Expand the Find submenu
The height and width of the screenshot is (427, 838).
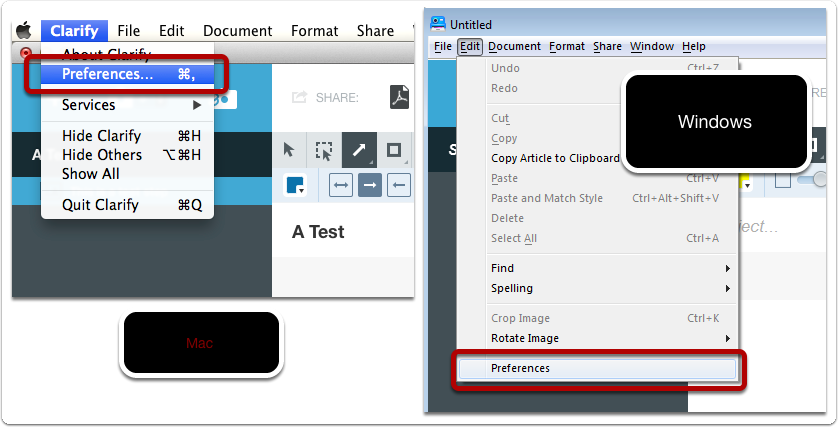[598, 268]
